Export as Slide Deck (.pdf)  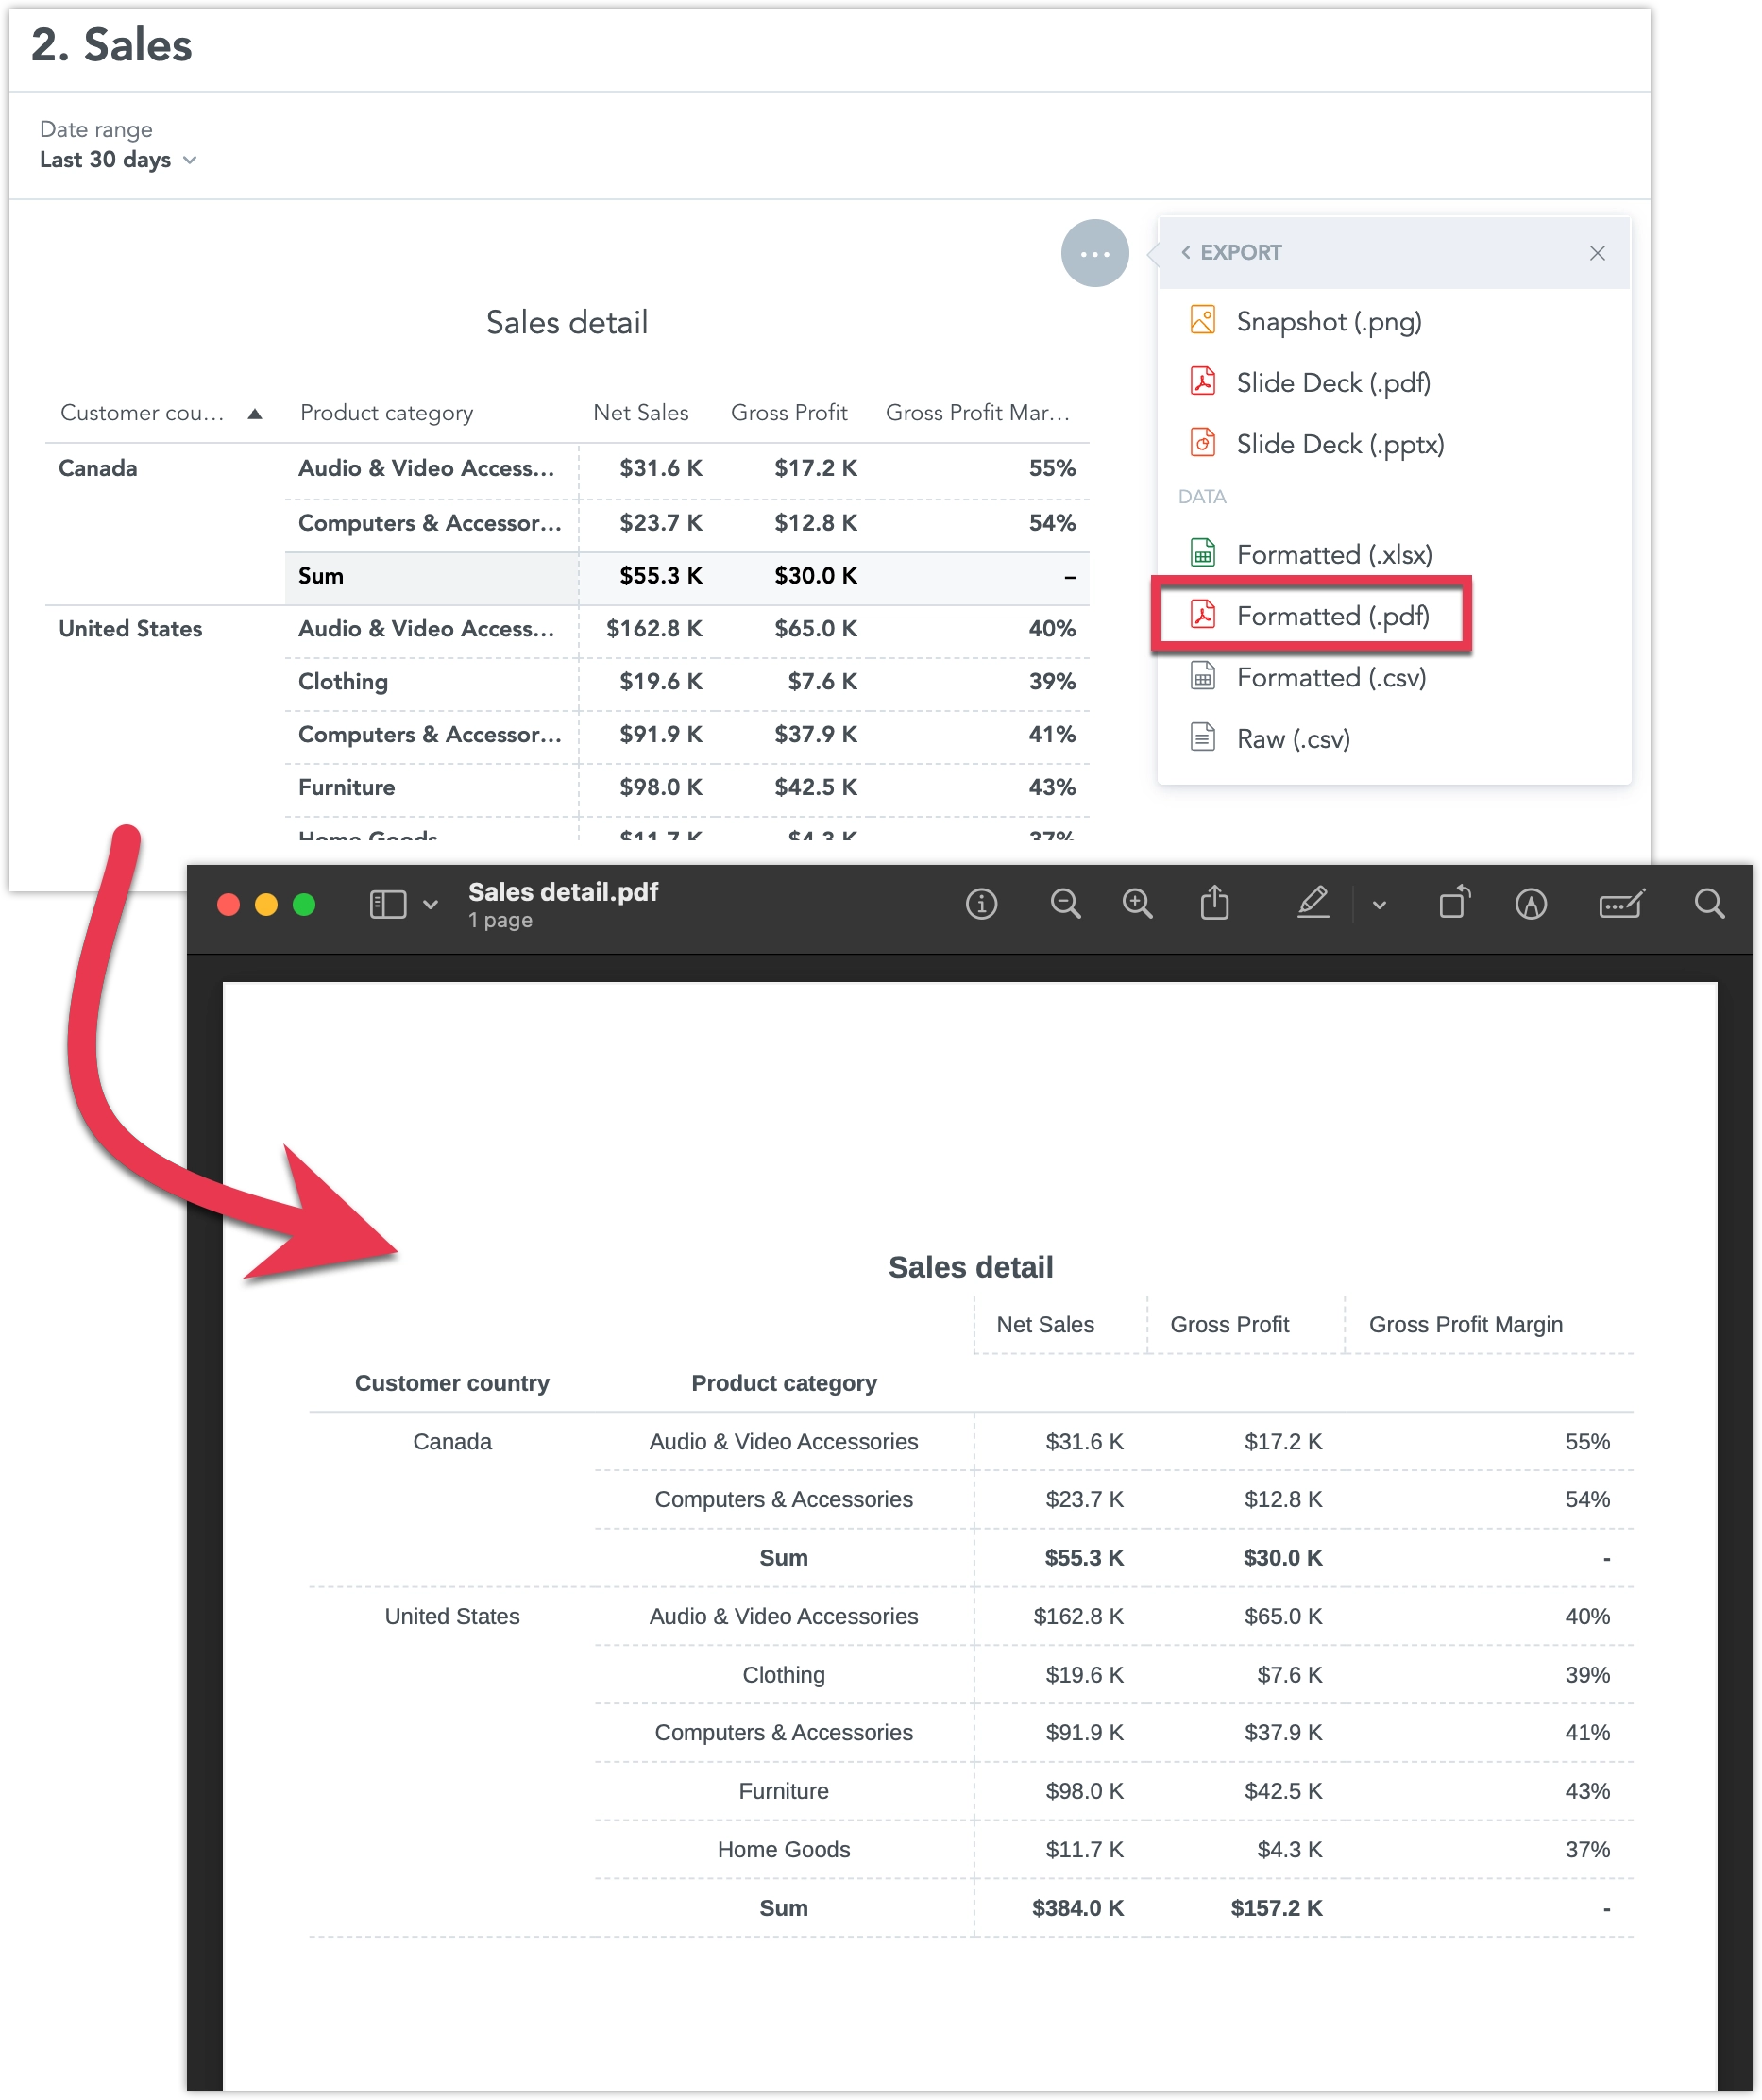(1333, 382)
